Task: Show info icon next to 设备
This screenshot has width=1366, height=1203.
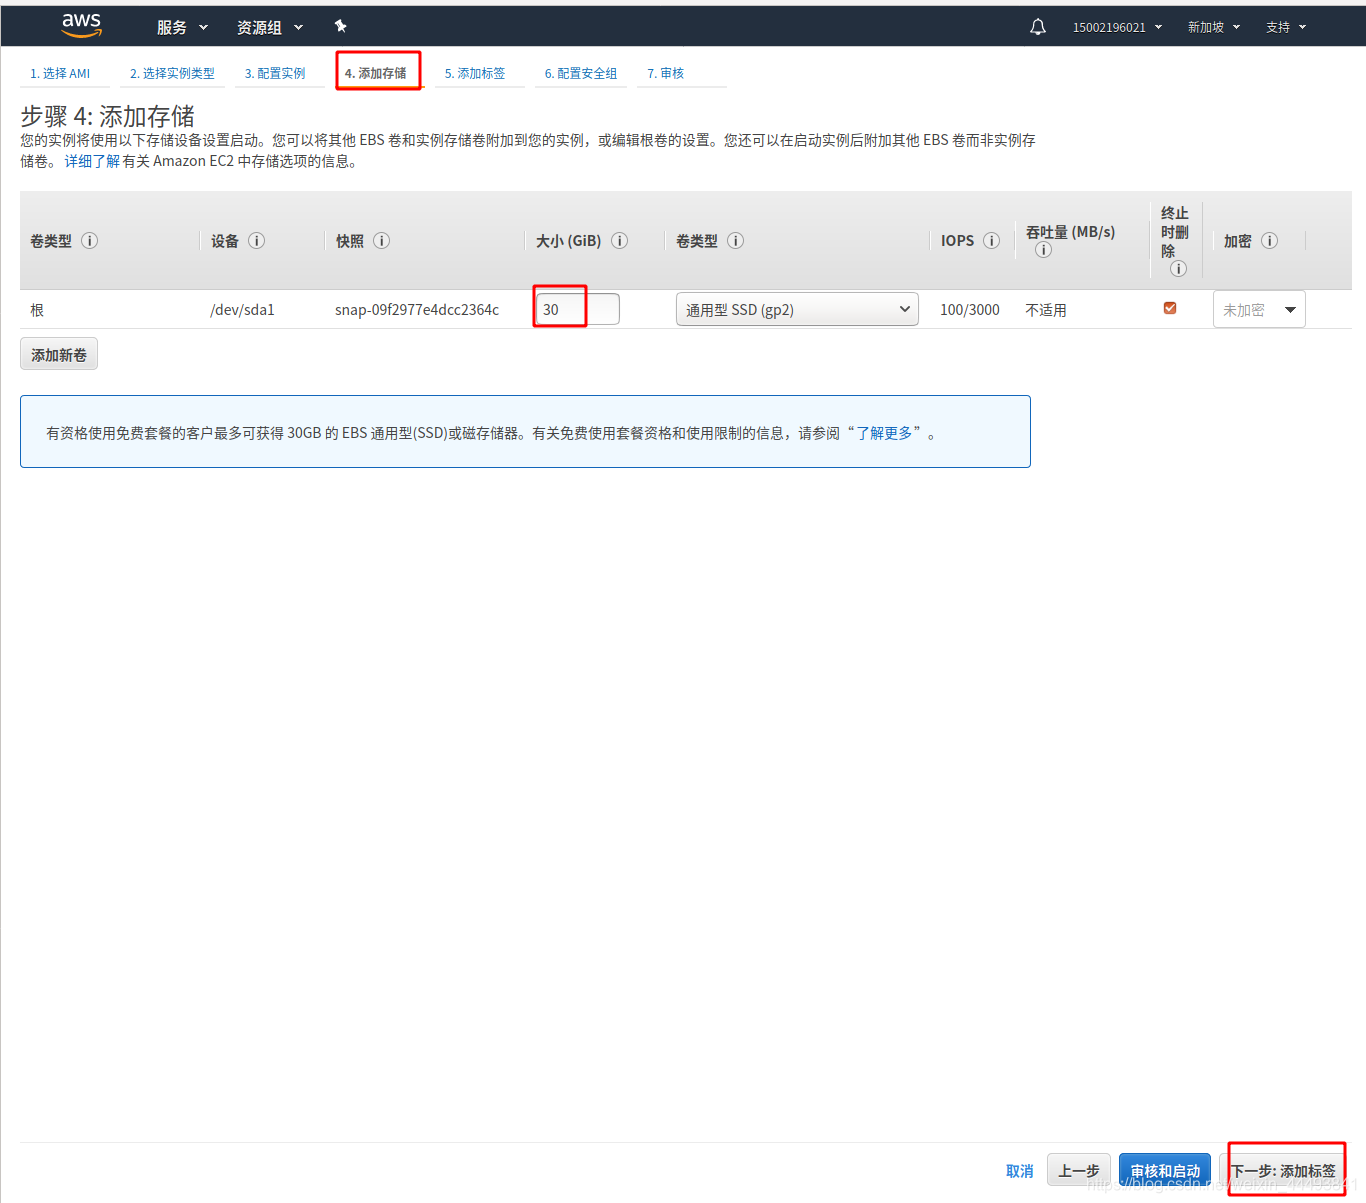Action: [x=257, y=241]
